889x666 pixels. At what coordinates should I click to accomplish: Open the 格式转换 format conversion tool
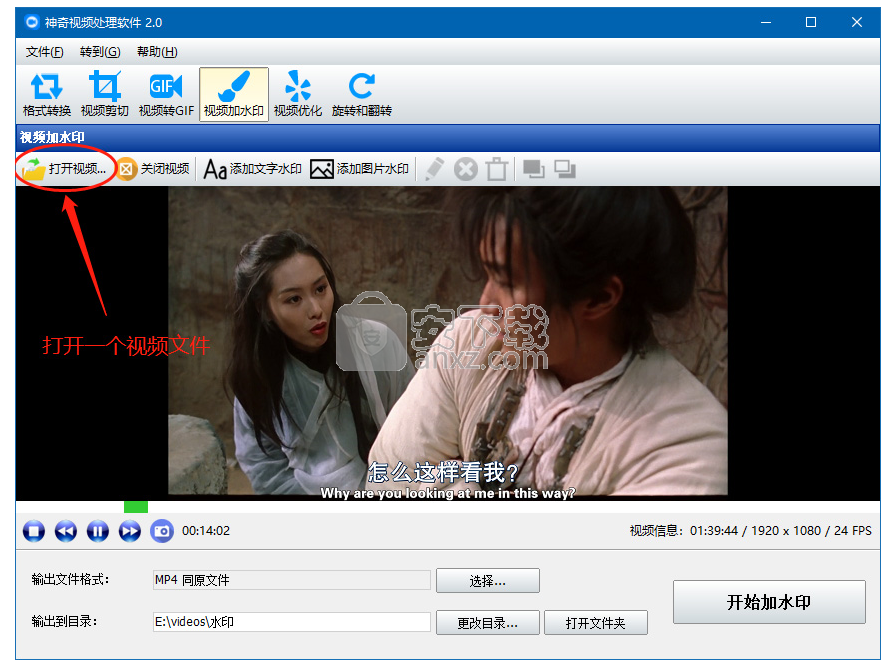pyautogui.click(x=46, y=94)
